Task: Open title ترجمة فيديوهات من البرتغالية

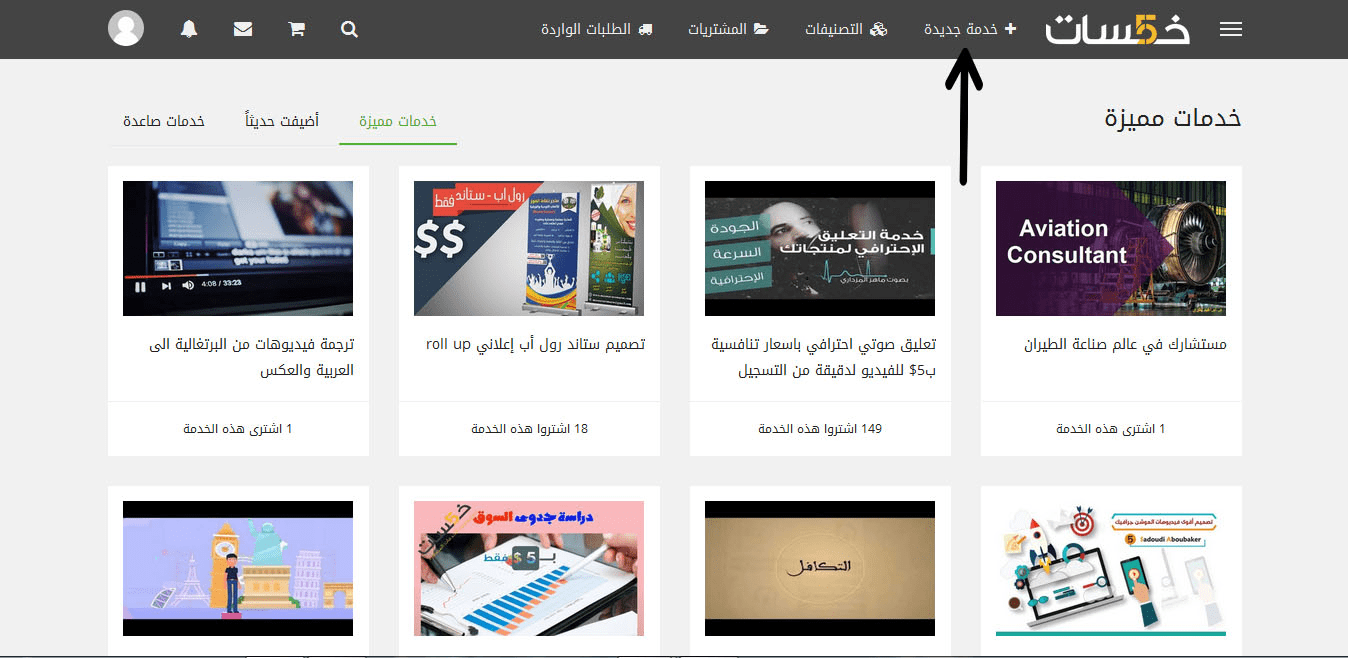Action: pos(251,357)
